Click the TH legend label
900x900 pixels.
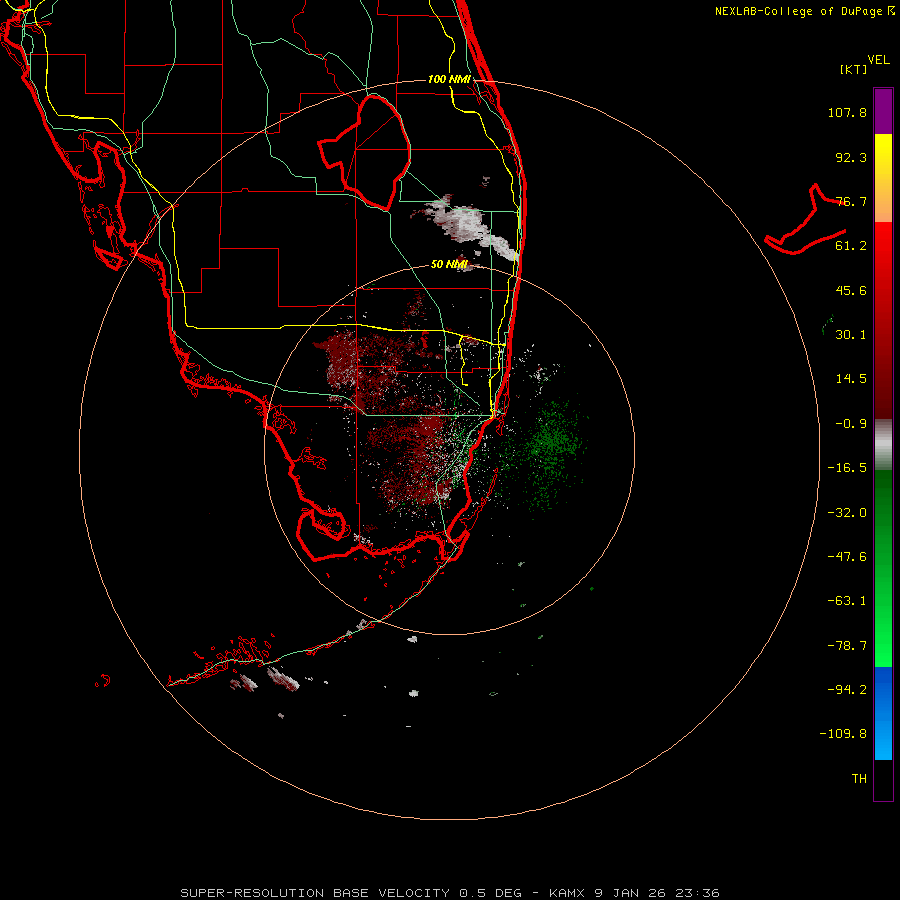point(859,779)
